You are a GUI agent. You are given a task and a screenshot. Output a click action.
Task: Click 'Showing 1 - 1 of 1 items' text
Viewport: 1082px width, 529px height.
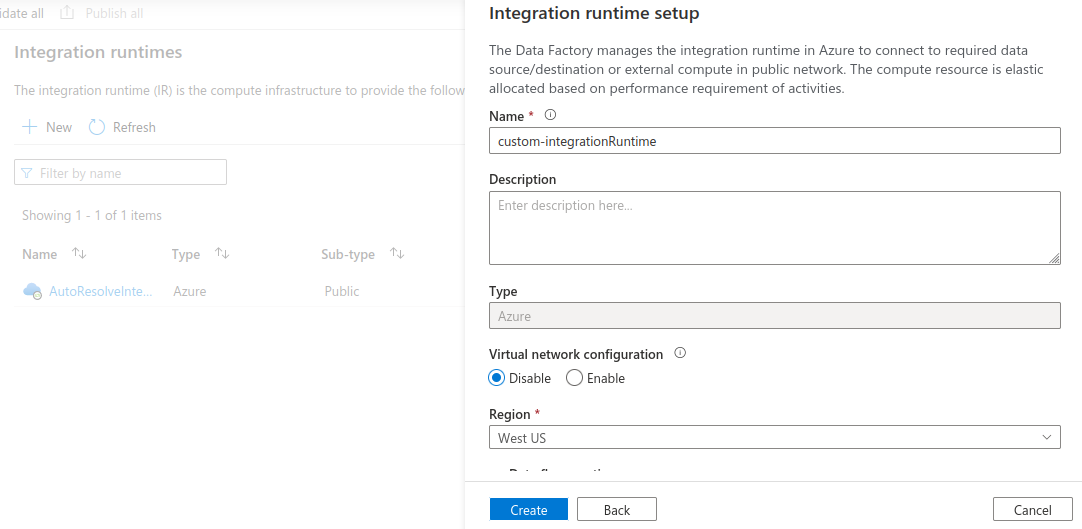click(x=92, y=215)
